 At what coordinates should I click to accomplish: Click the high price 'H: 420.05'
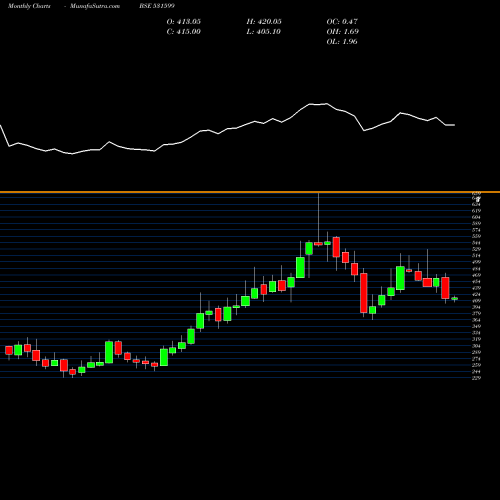(264, 22)
